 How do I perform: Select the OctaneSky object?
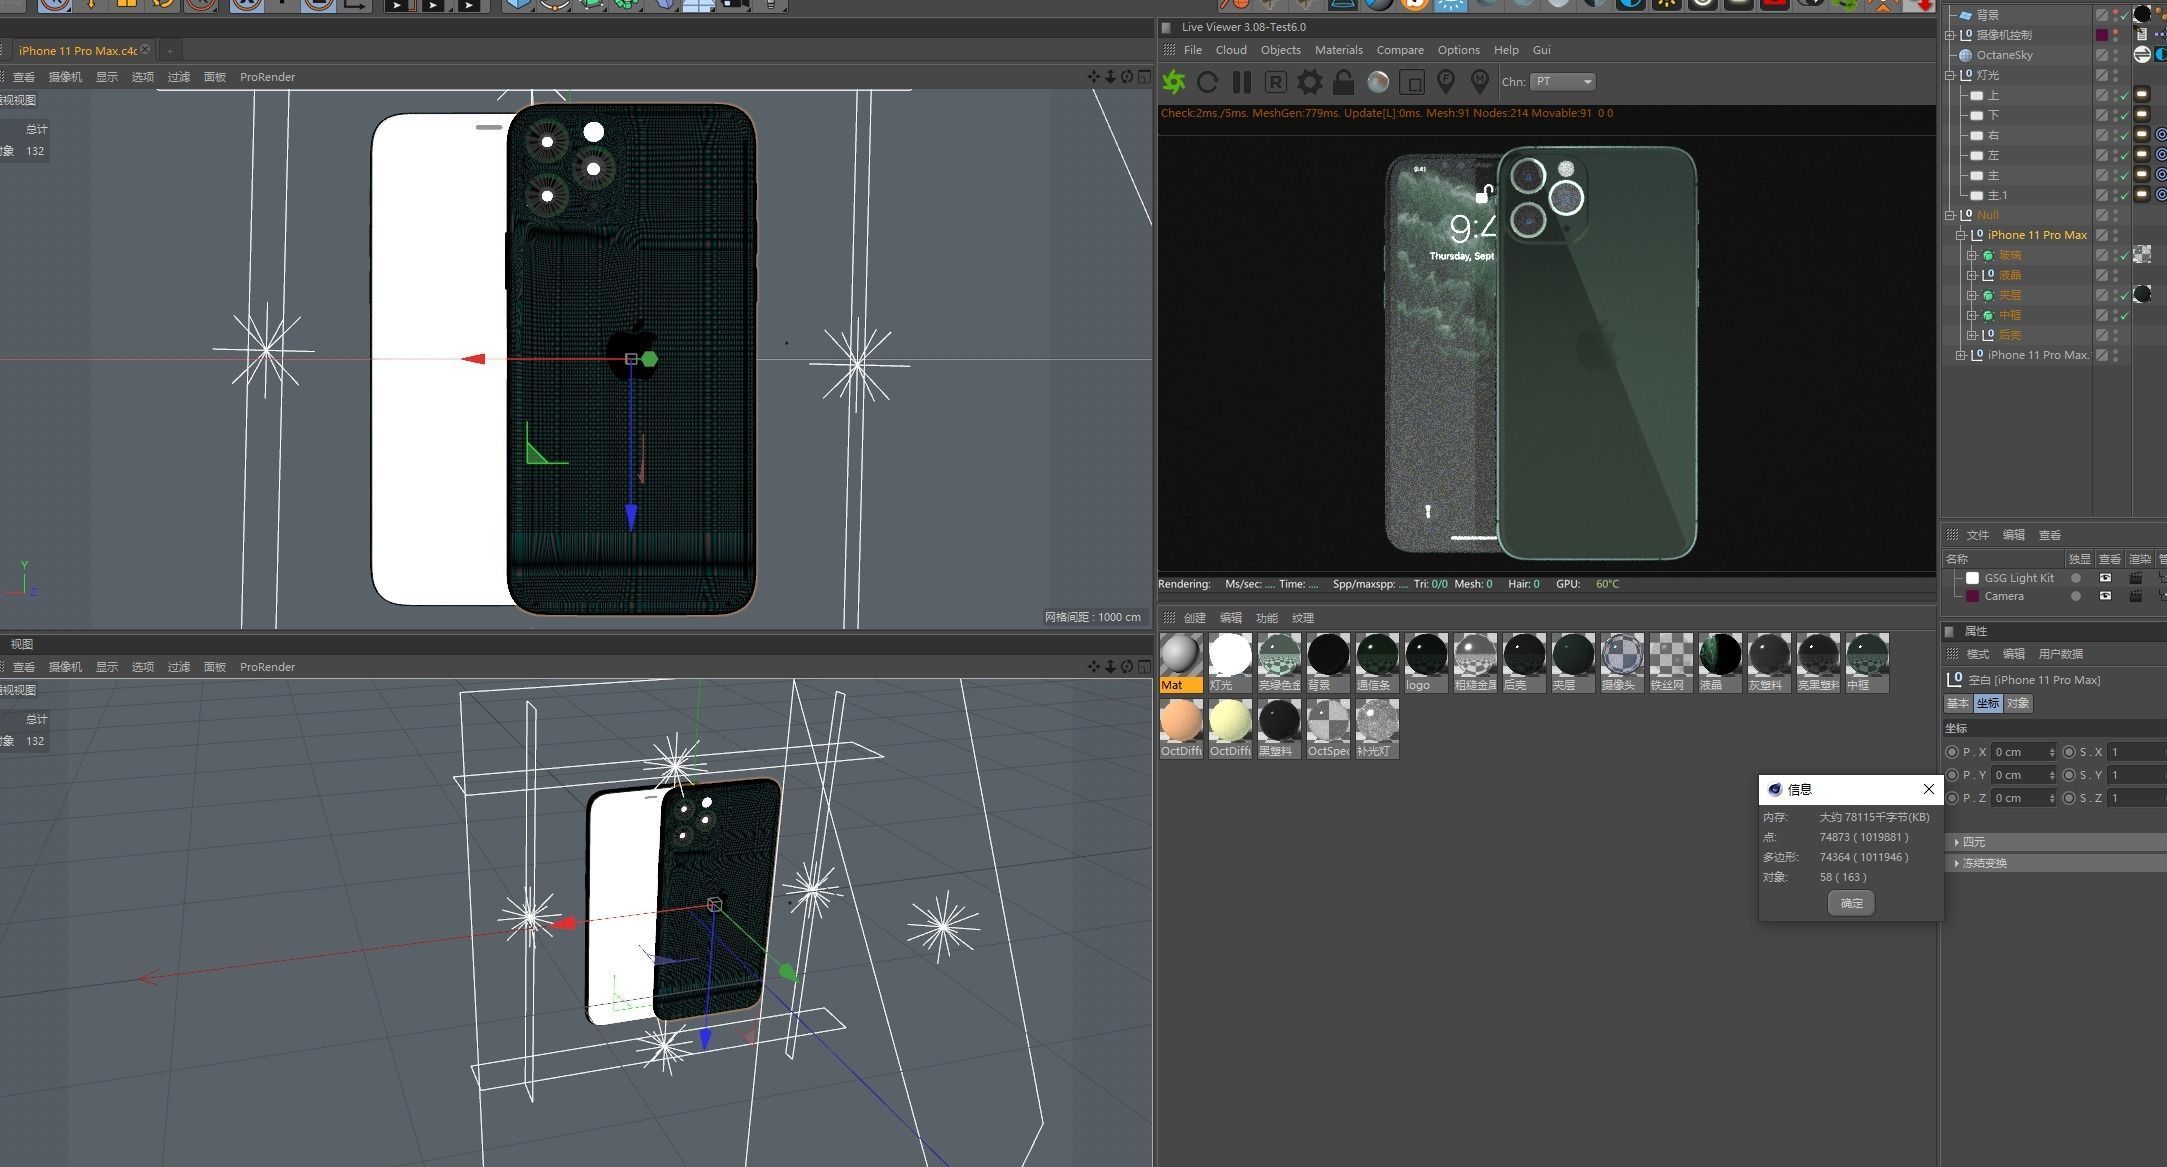(2004, 55)
